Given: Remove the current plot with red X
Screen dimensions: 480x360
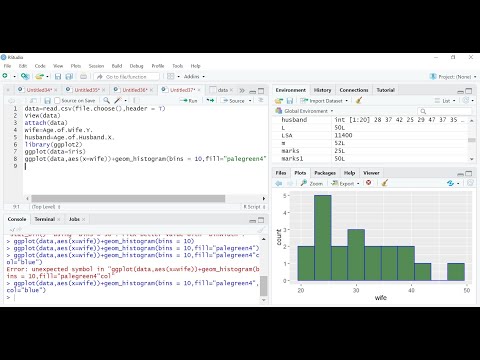Looking at the screenshot, I should 369,183.
